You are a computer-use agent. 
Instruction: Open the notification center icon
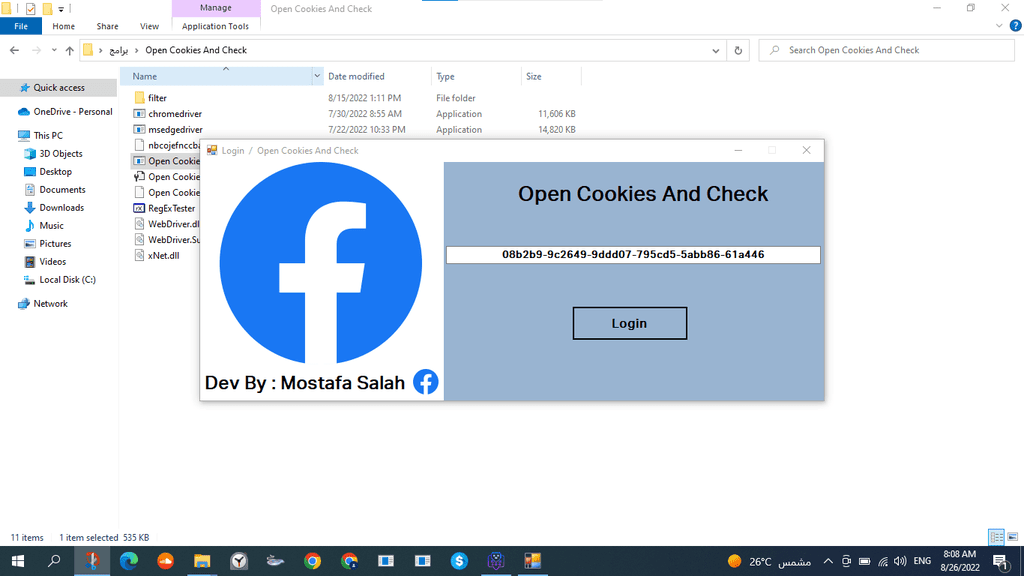(x=1000, y=561)
